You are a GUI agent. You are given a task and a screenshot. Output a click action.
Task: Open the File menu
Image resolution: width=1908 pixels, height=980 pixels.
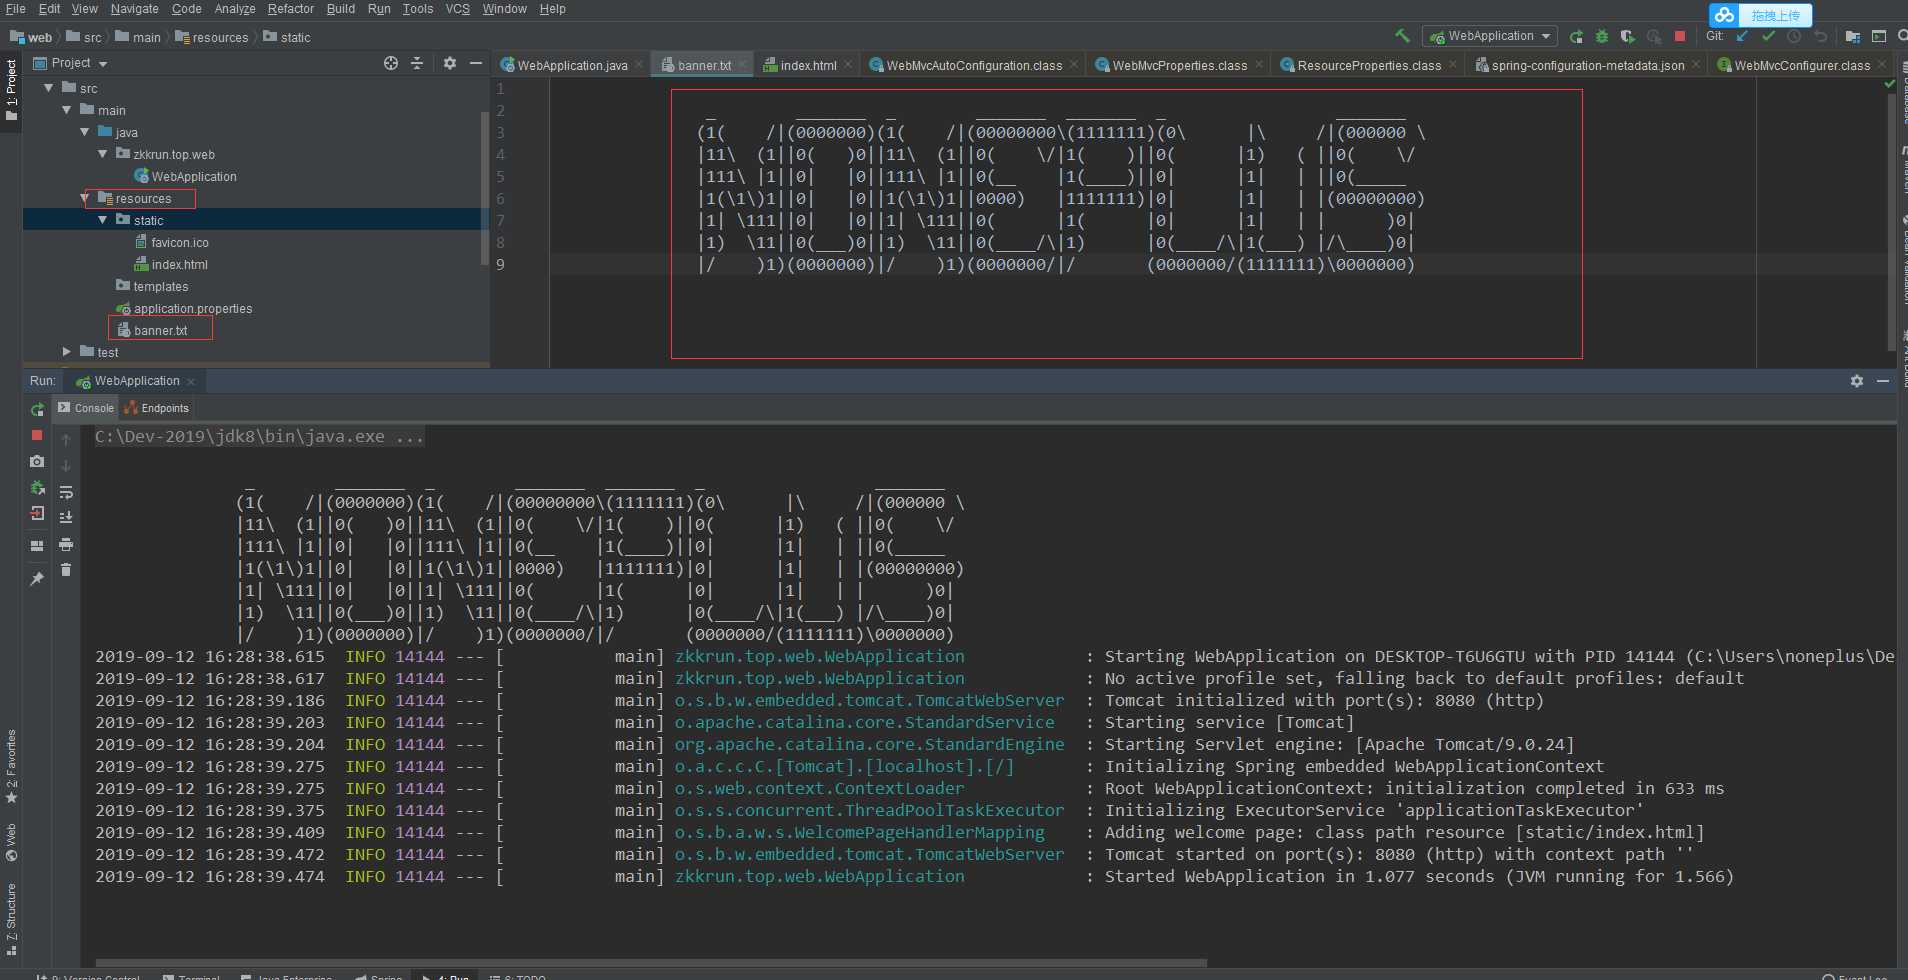tap(15, 9)
